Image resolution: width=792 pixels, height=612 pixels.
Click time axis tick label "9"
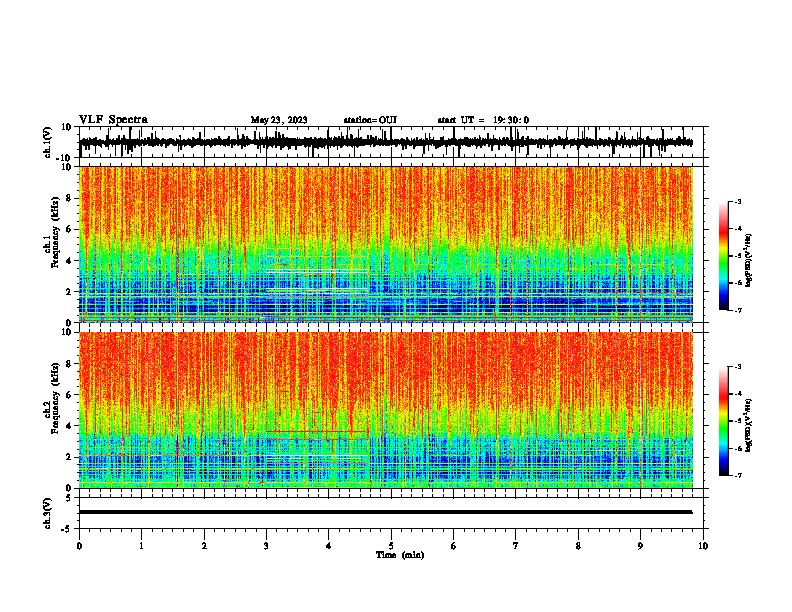[x=640, y=546]
